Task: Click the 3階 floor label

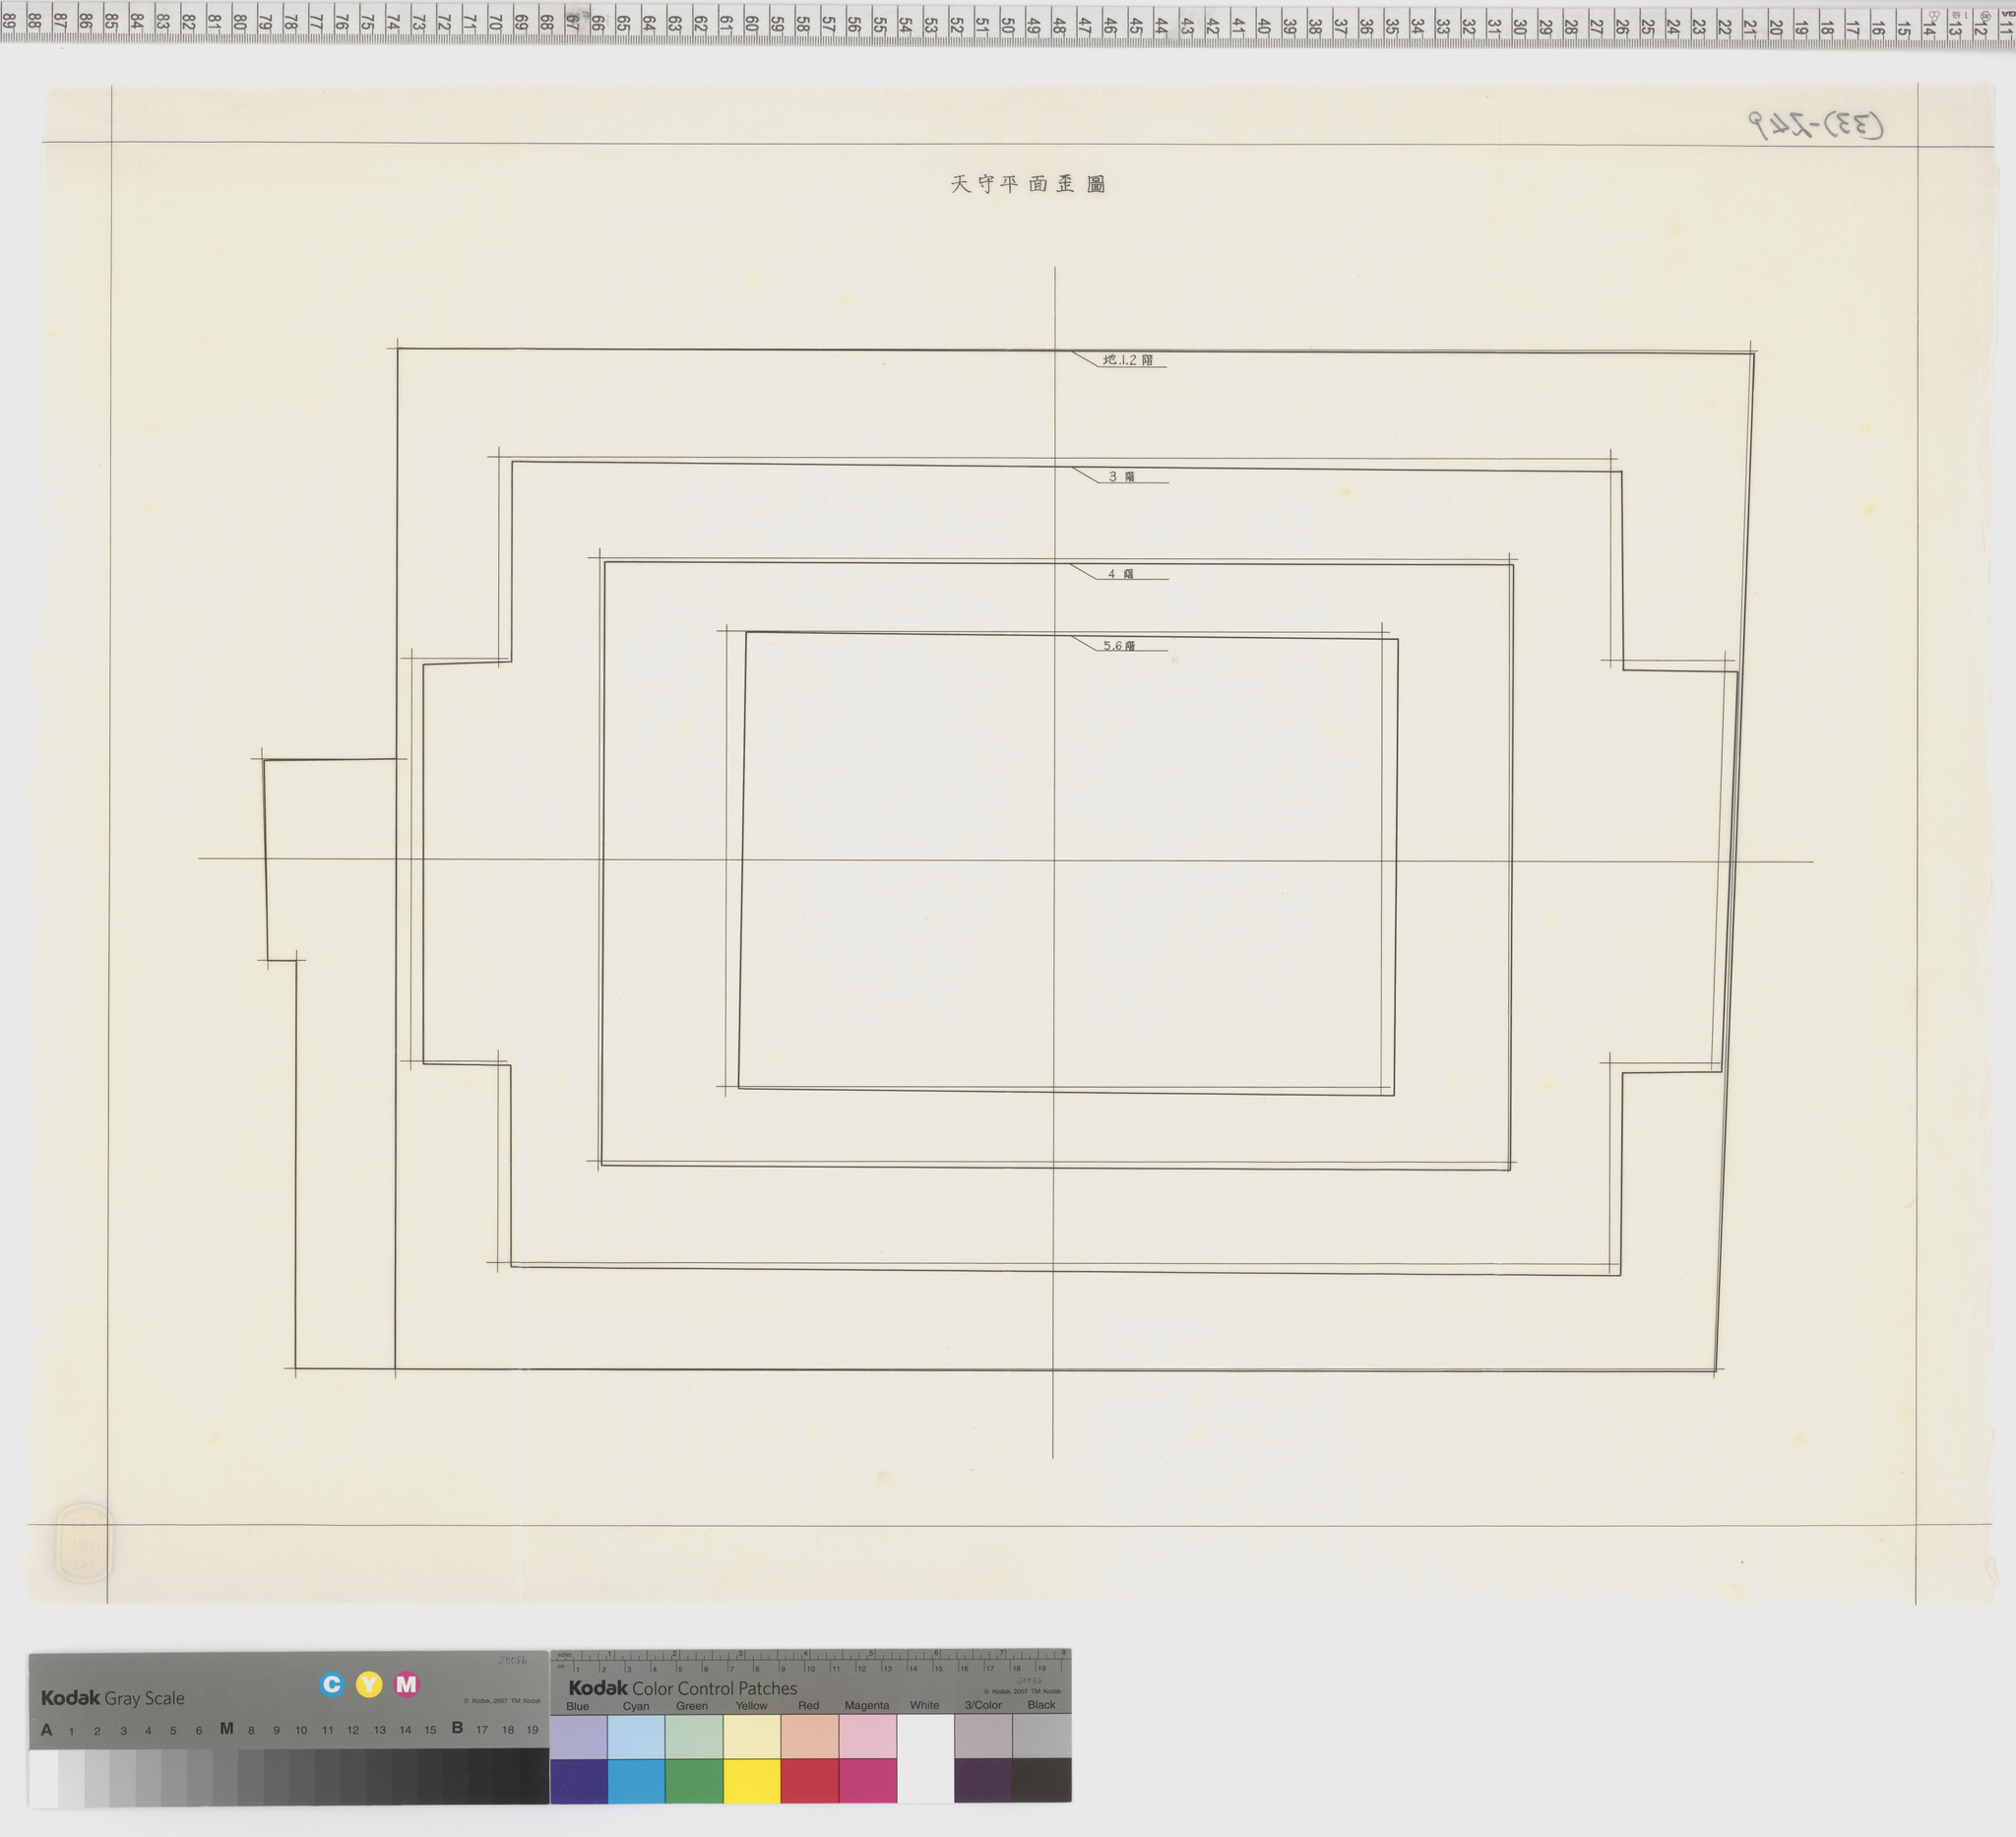Action: coord(1121,477)
